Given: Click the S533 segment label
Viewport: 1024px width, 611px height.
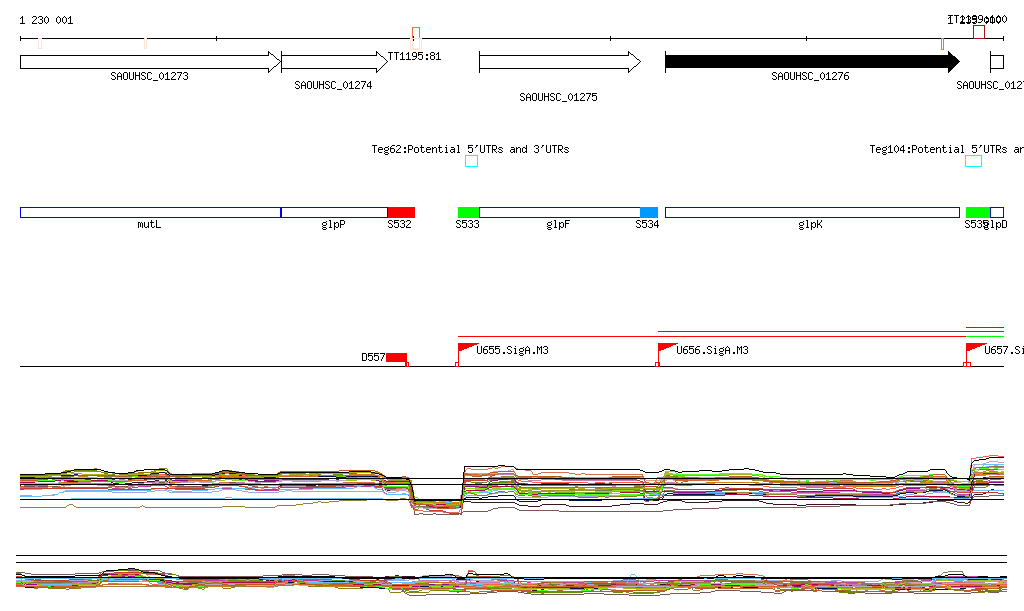Looking at the screenshot, I should point(467,225).
